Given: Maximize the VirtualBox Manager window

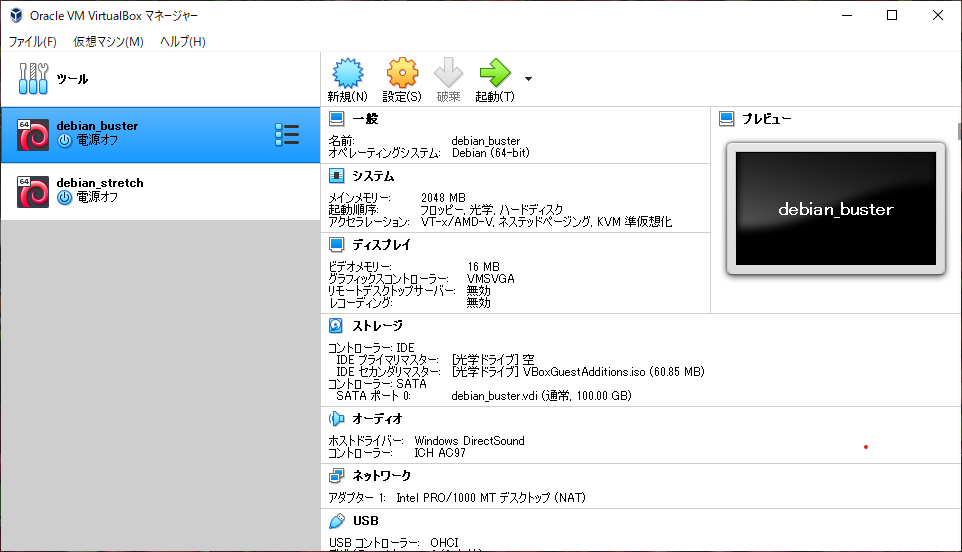Looking at the screenshot, I should pos(892,15).
